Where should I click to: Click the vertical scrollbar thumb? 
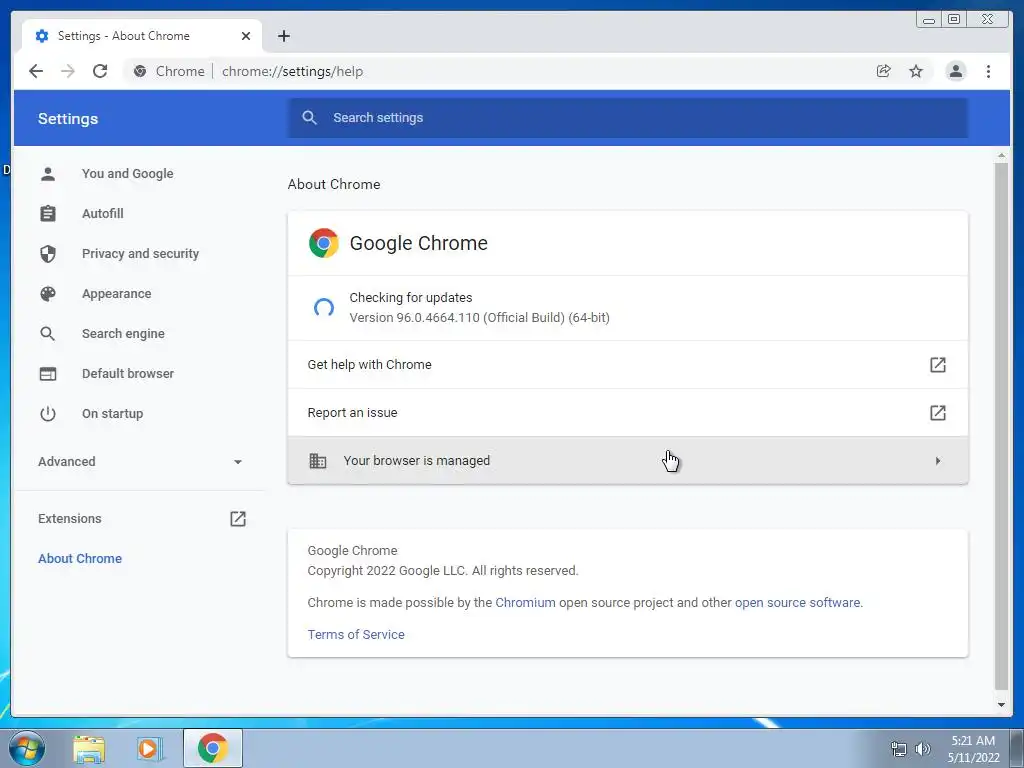(x=1001, y=426)
